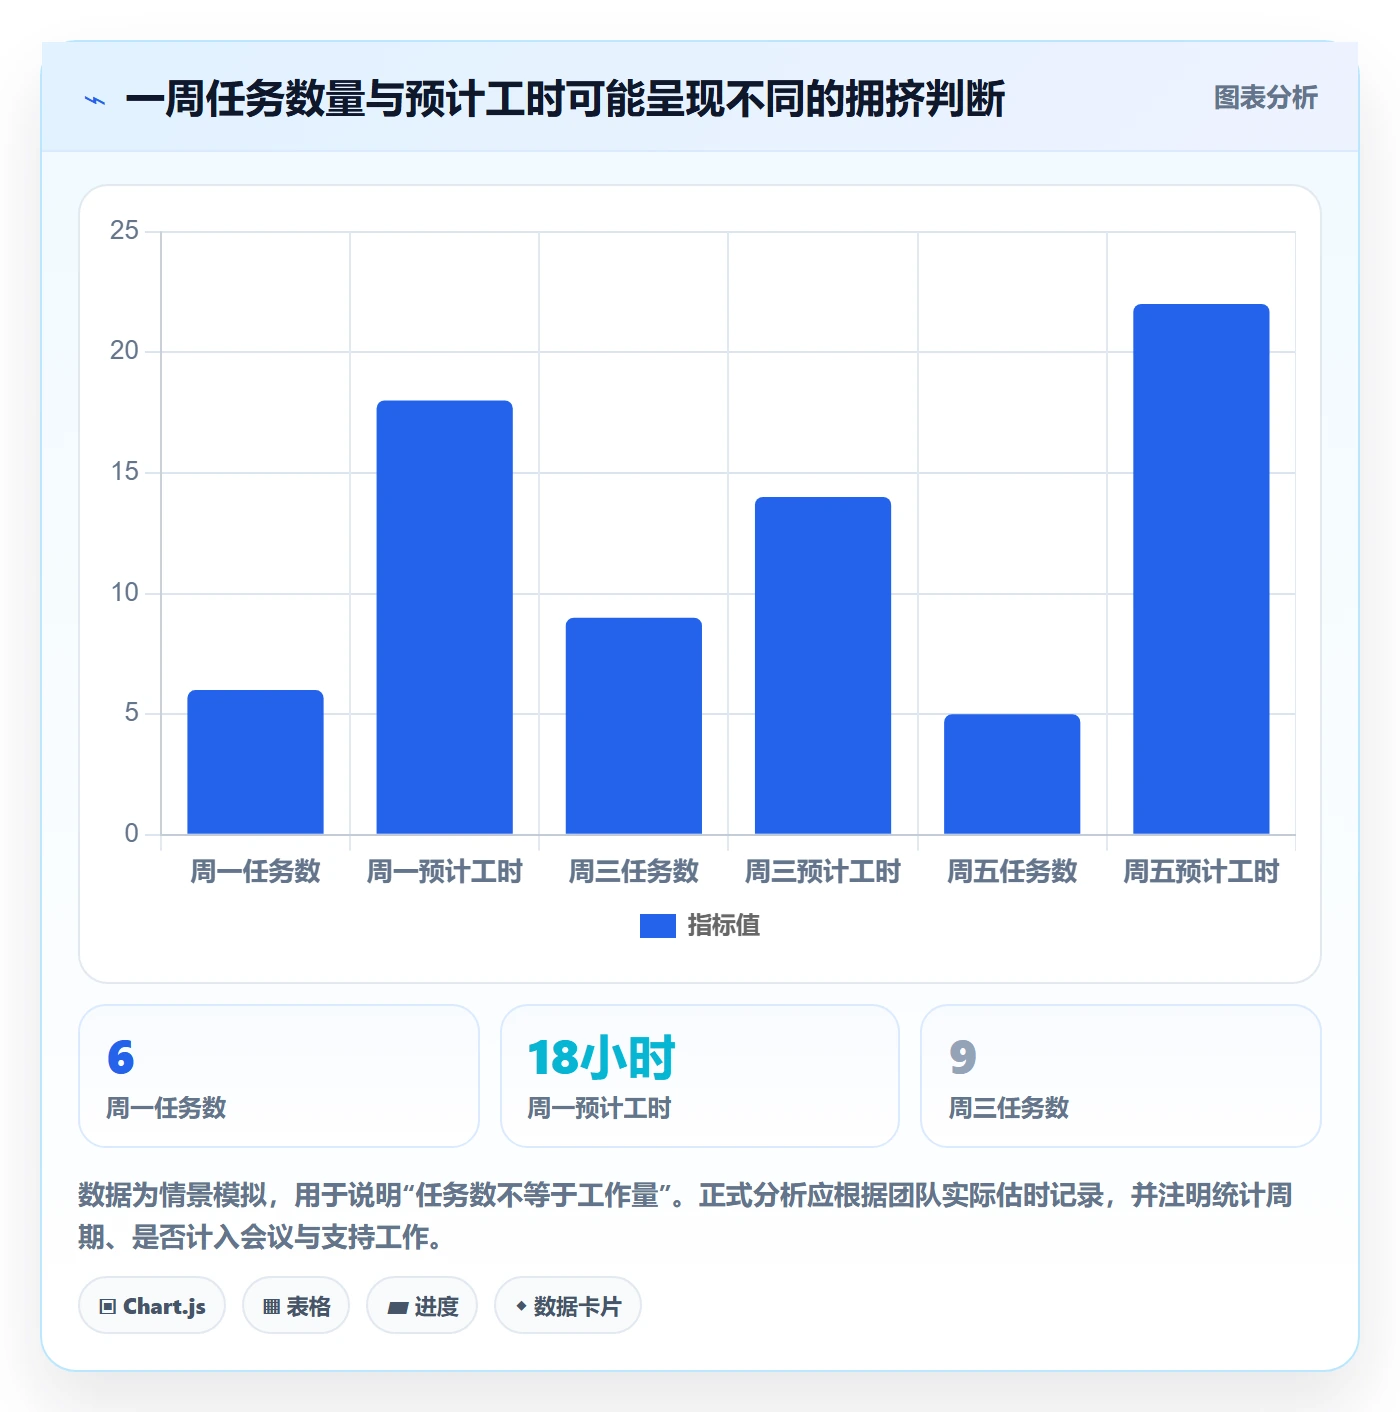Screen dimensions: 1400x1412
Task: Click the diamond icon in 数据卡片 chip
Action: click(x=521, y=1305)
